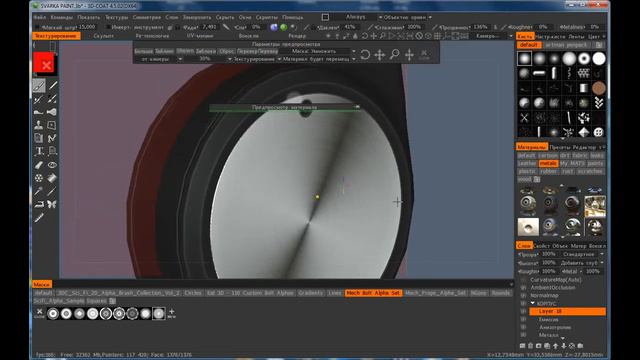Toggle visibility of Normalmap layer
640x360 pixels.
(523, 296)
